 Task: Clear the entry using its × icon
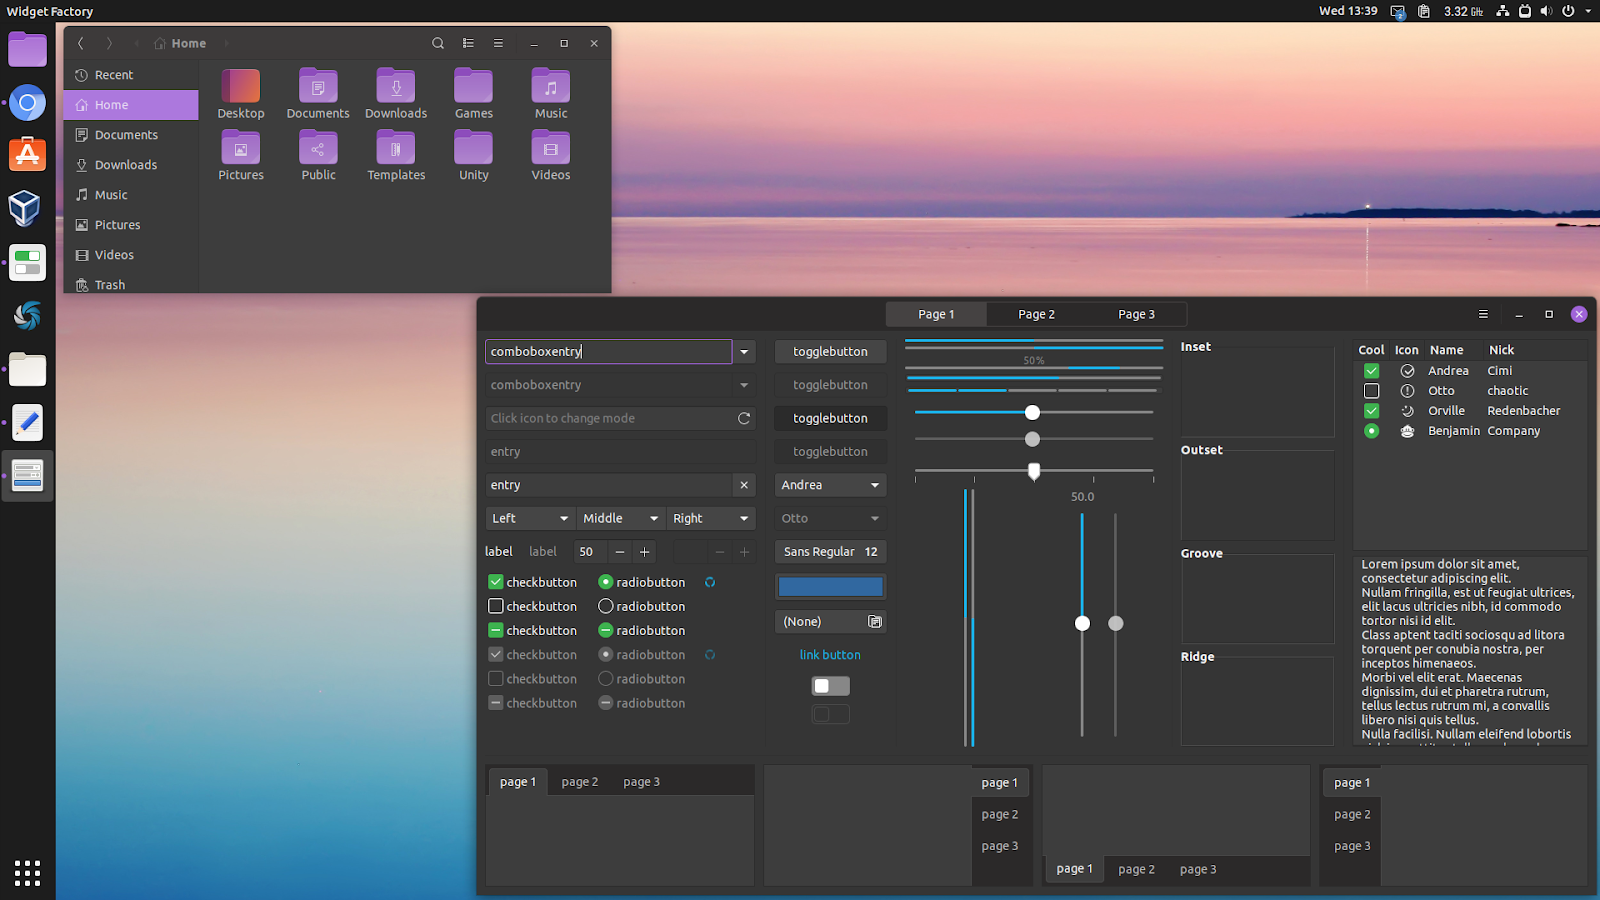744,485
